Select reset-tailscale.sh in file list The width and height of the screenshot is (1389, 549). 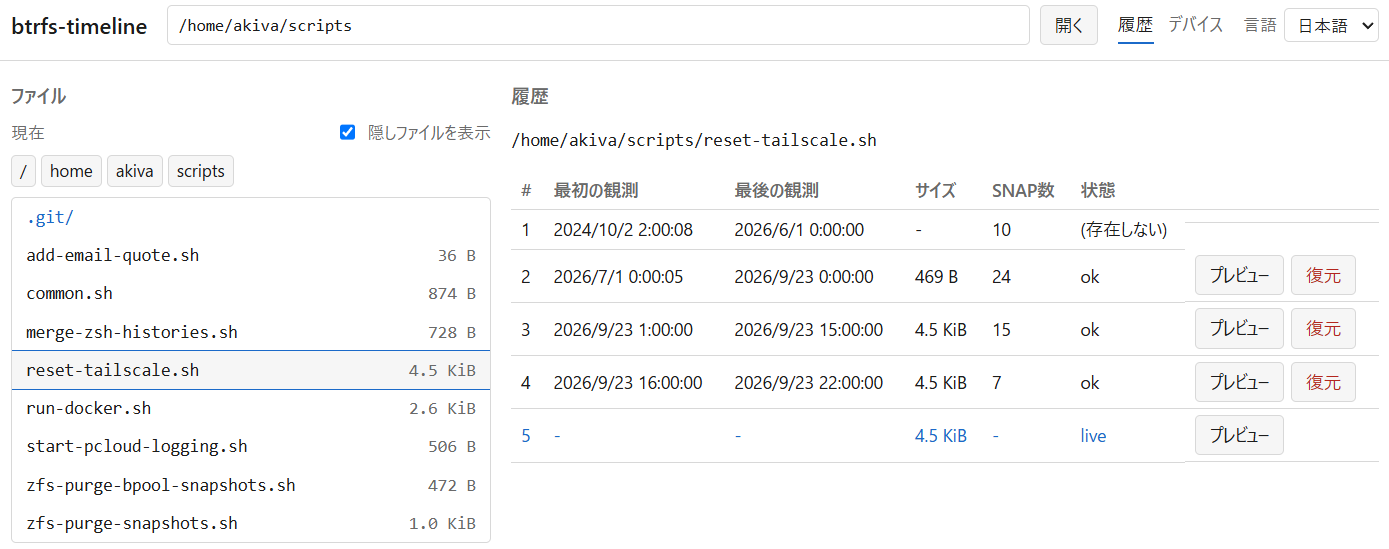click(x=251, y=370)
